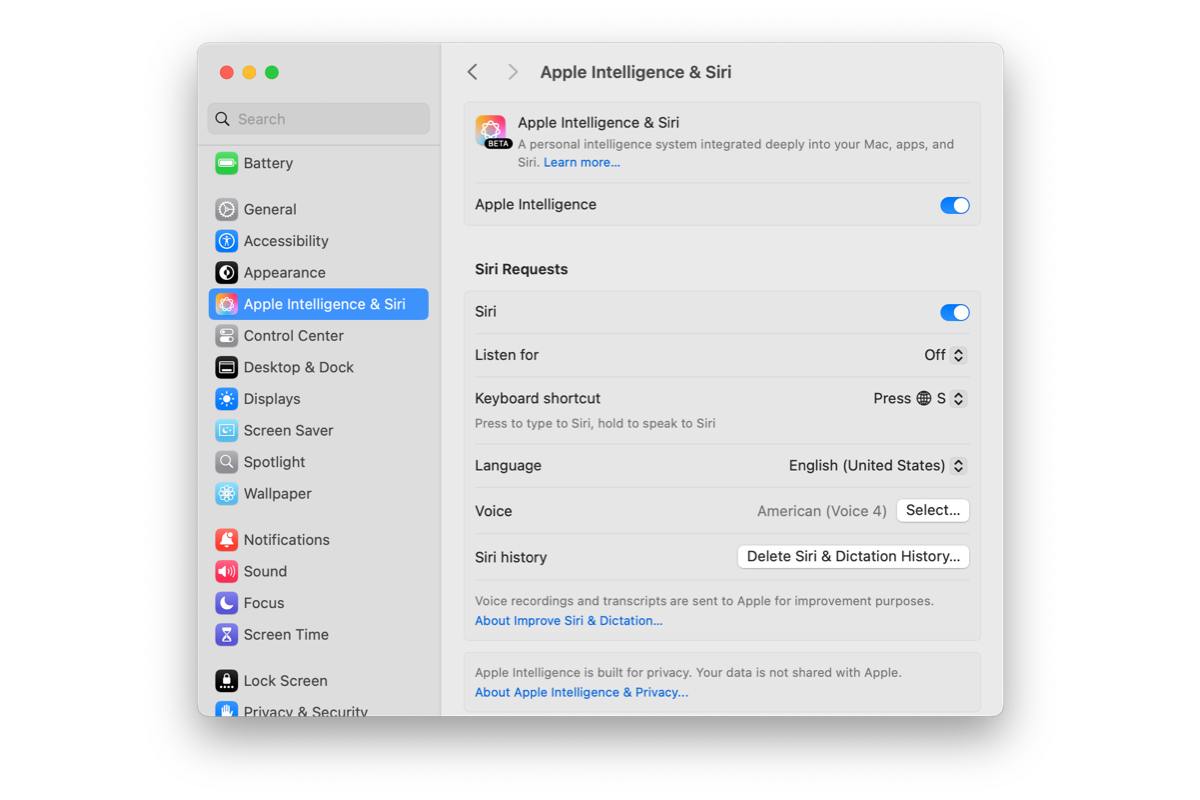Open the Learn more… link
This screenshot has width=1200, height=800.
pos(582,162)
